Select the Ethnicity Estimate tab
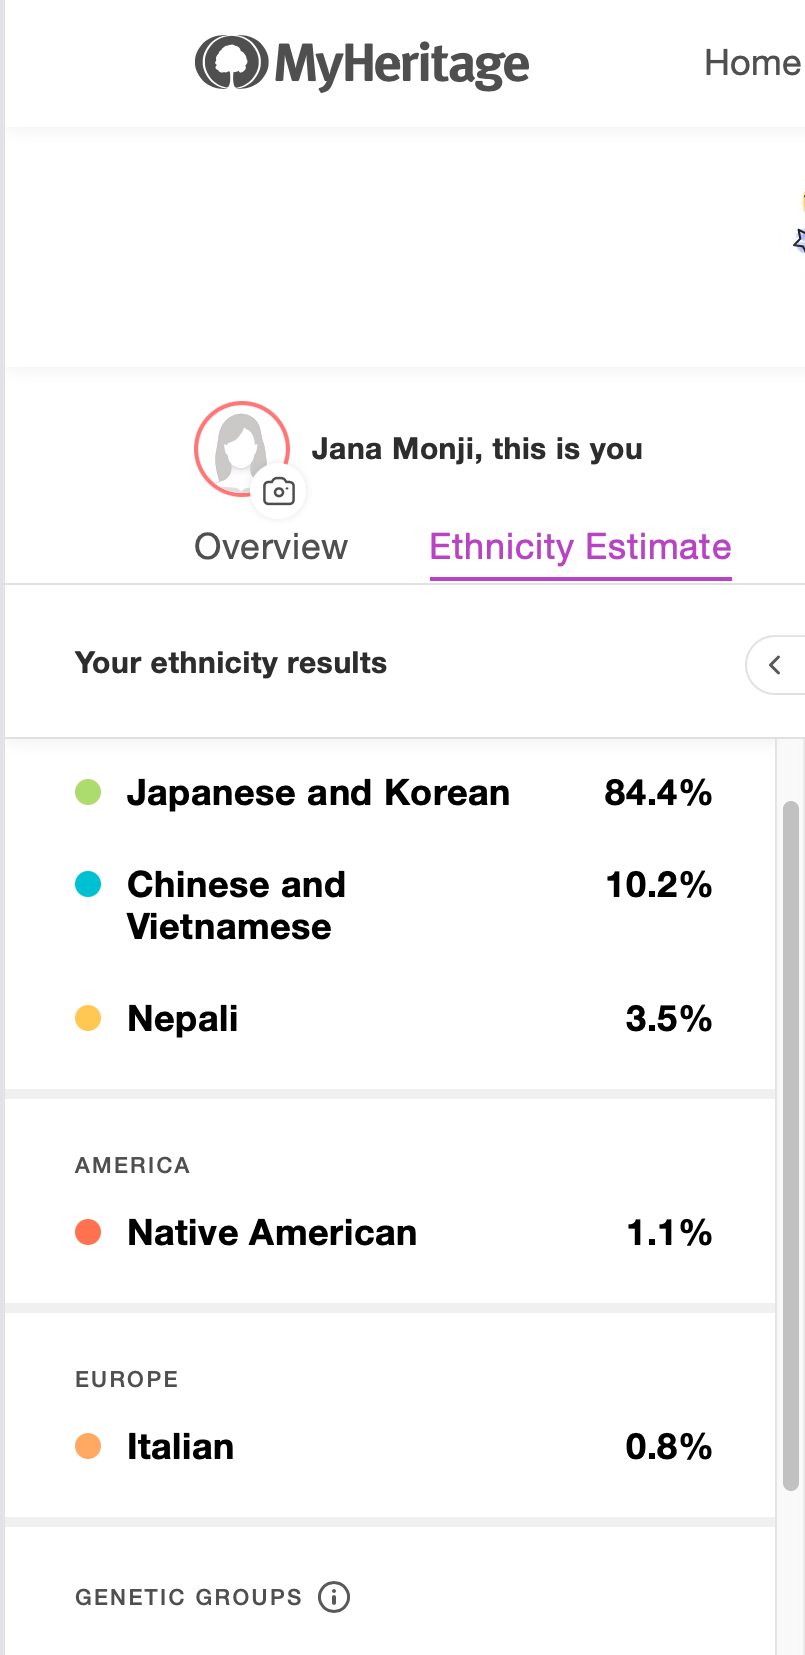Image resolution: width=805 pixels, height=1655 pixels. tap(580, 547)
